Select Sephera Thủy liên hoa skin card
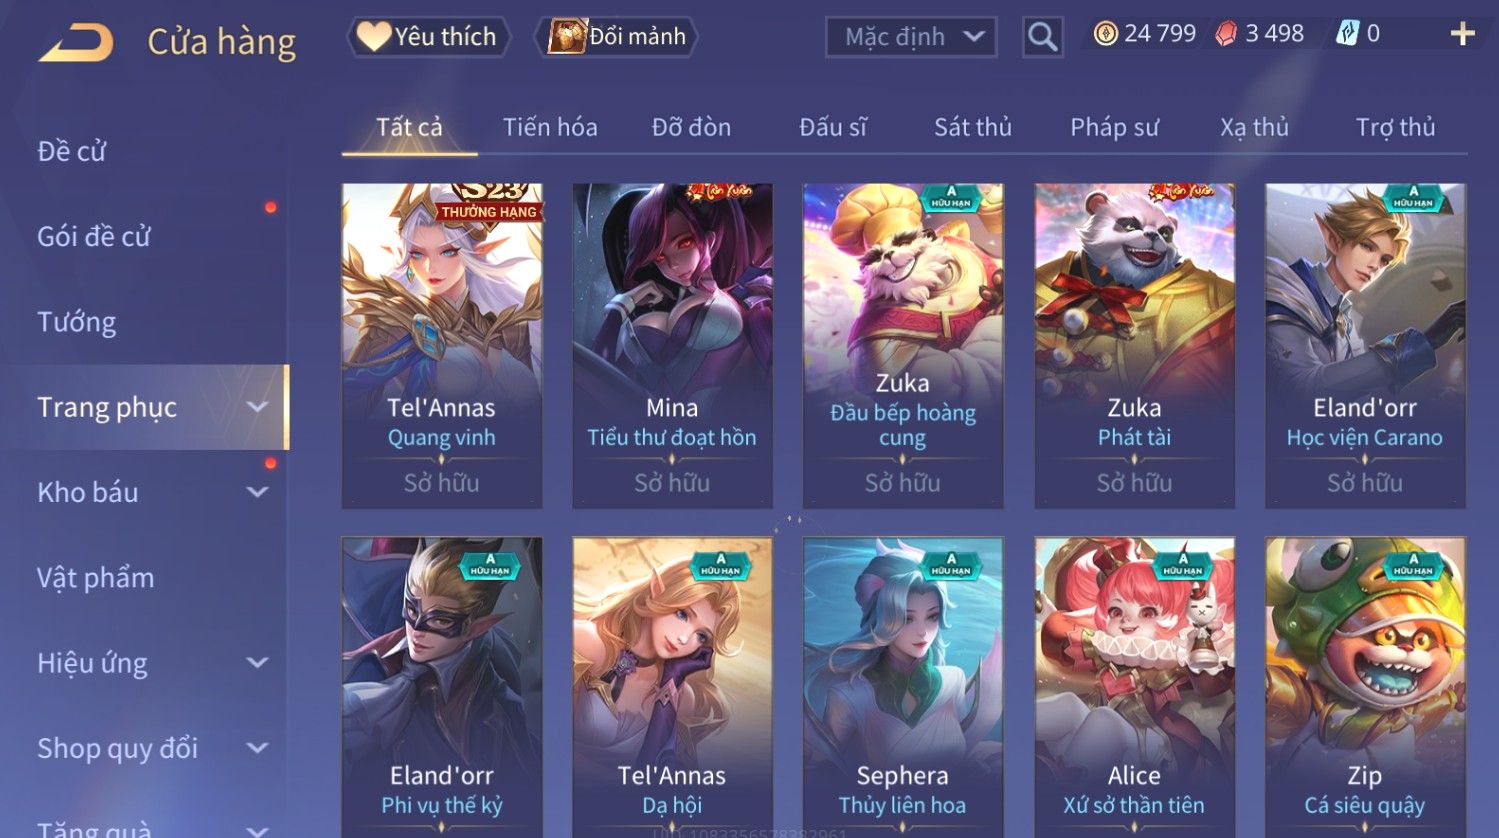1499x838 pixels. coord(903,687)
